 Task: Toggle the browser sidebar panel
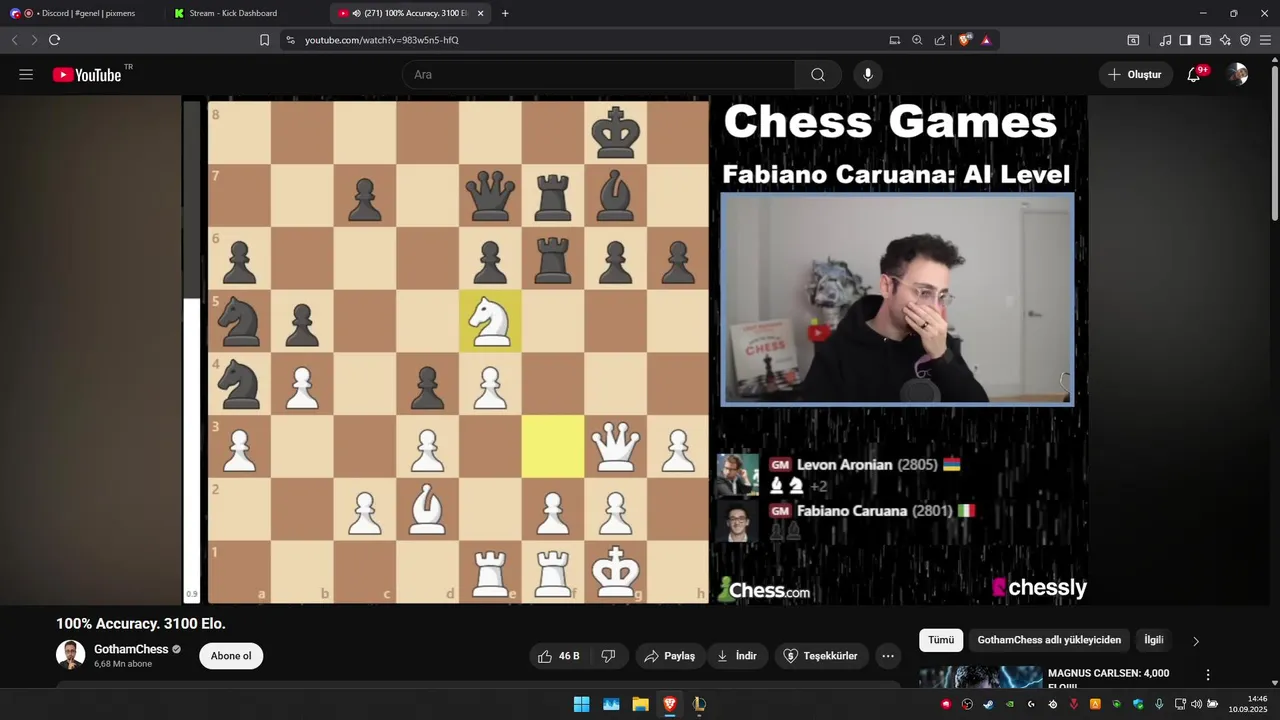tap(1185, 40)
